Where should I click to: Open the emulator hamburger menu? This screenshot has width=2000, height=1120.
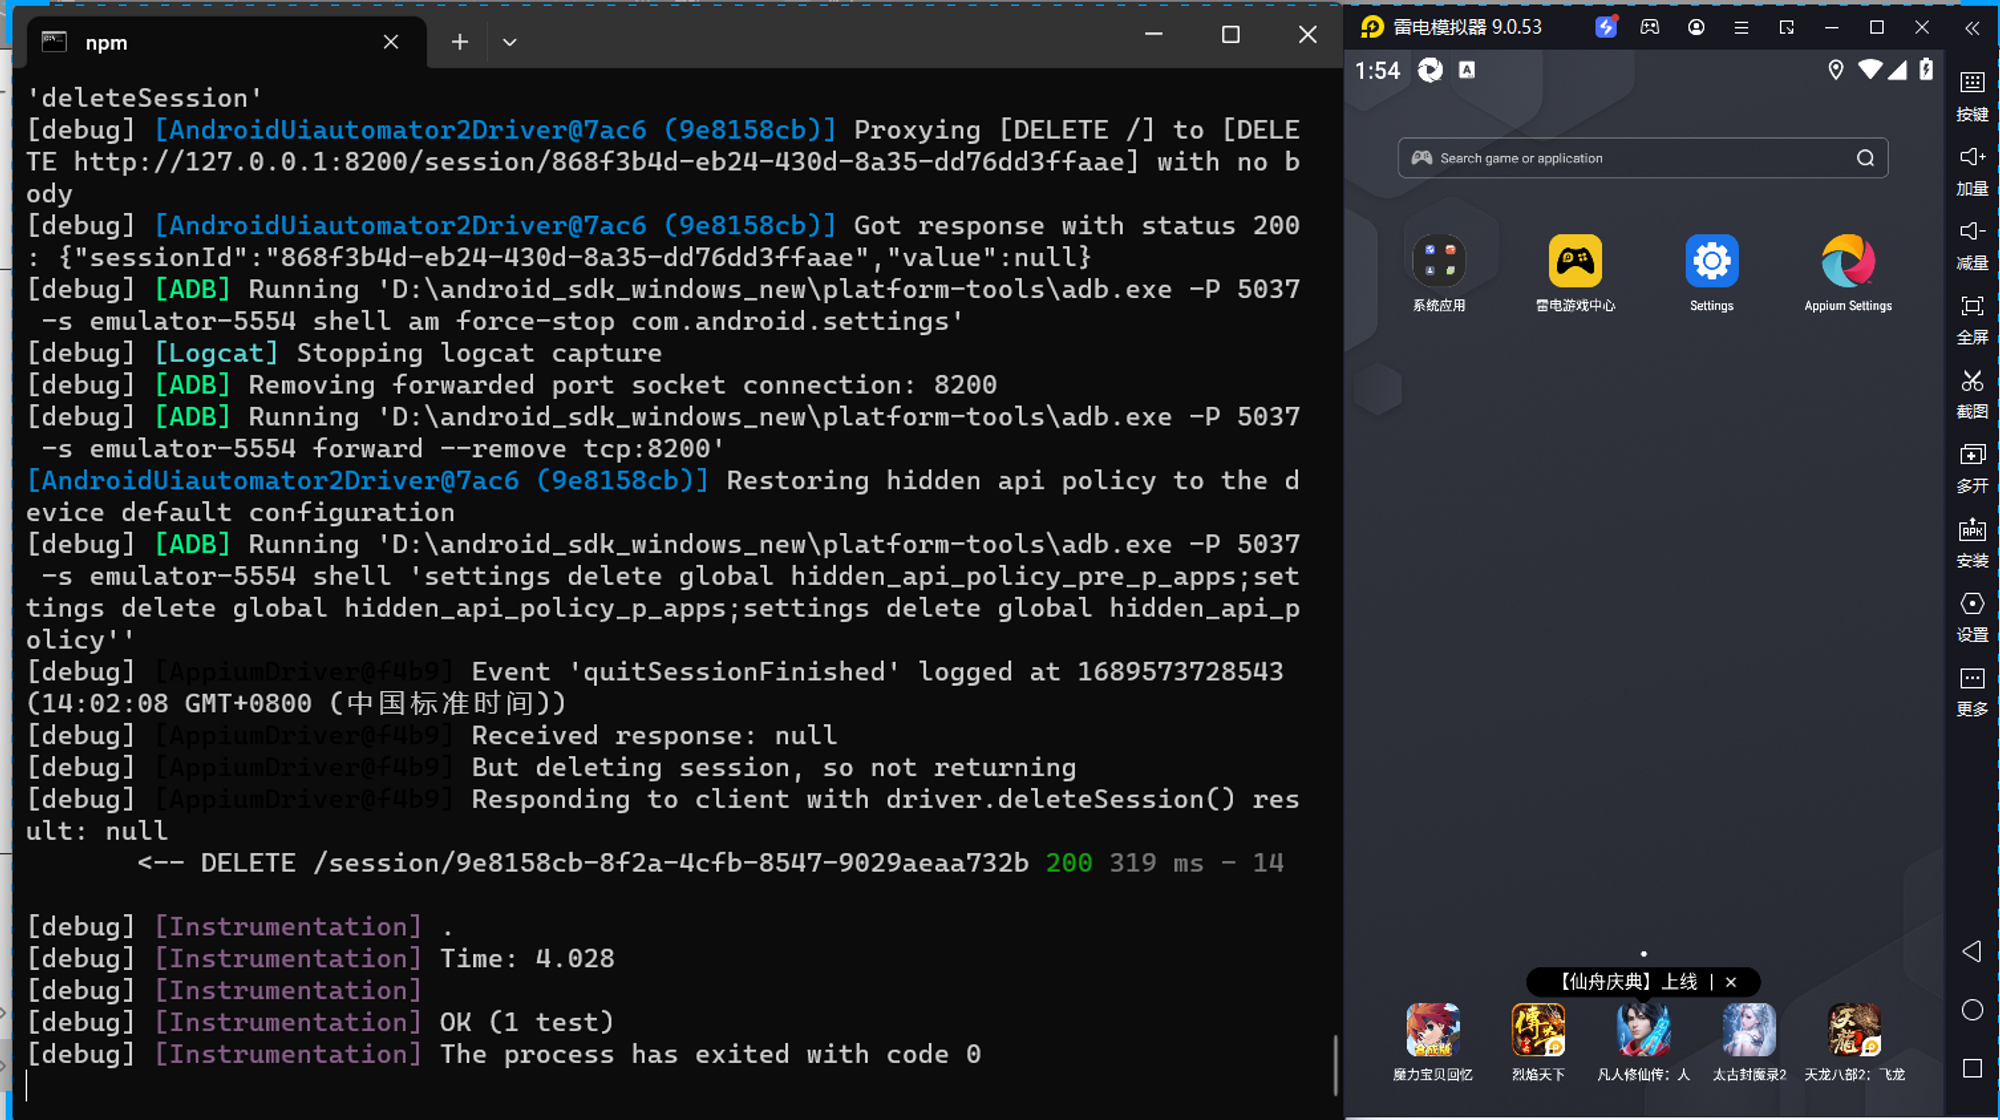point(1741,28)
